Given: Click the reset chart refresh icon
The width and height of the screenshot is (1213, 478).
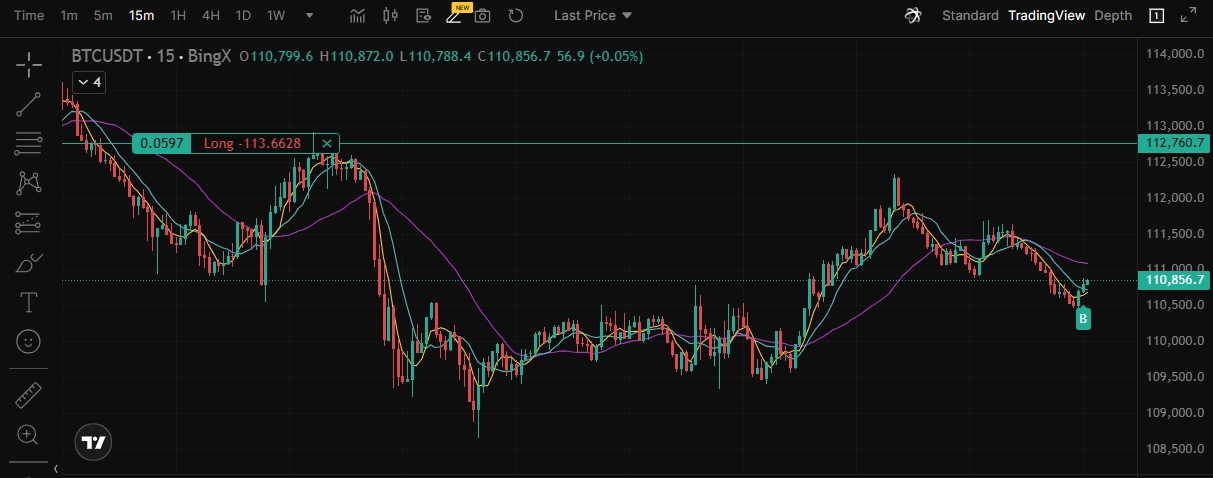Looking at the screenshot, I should point(516,15).
